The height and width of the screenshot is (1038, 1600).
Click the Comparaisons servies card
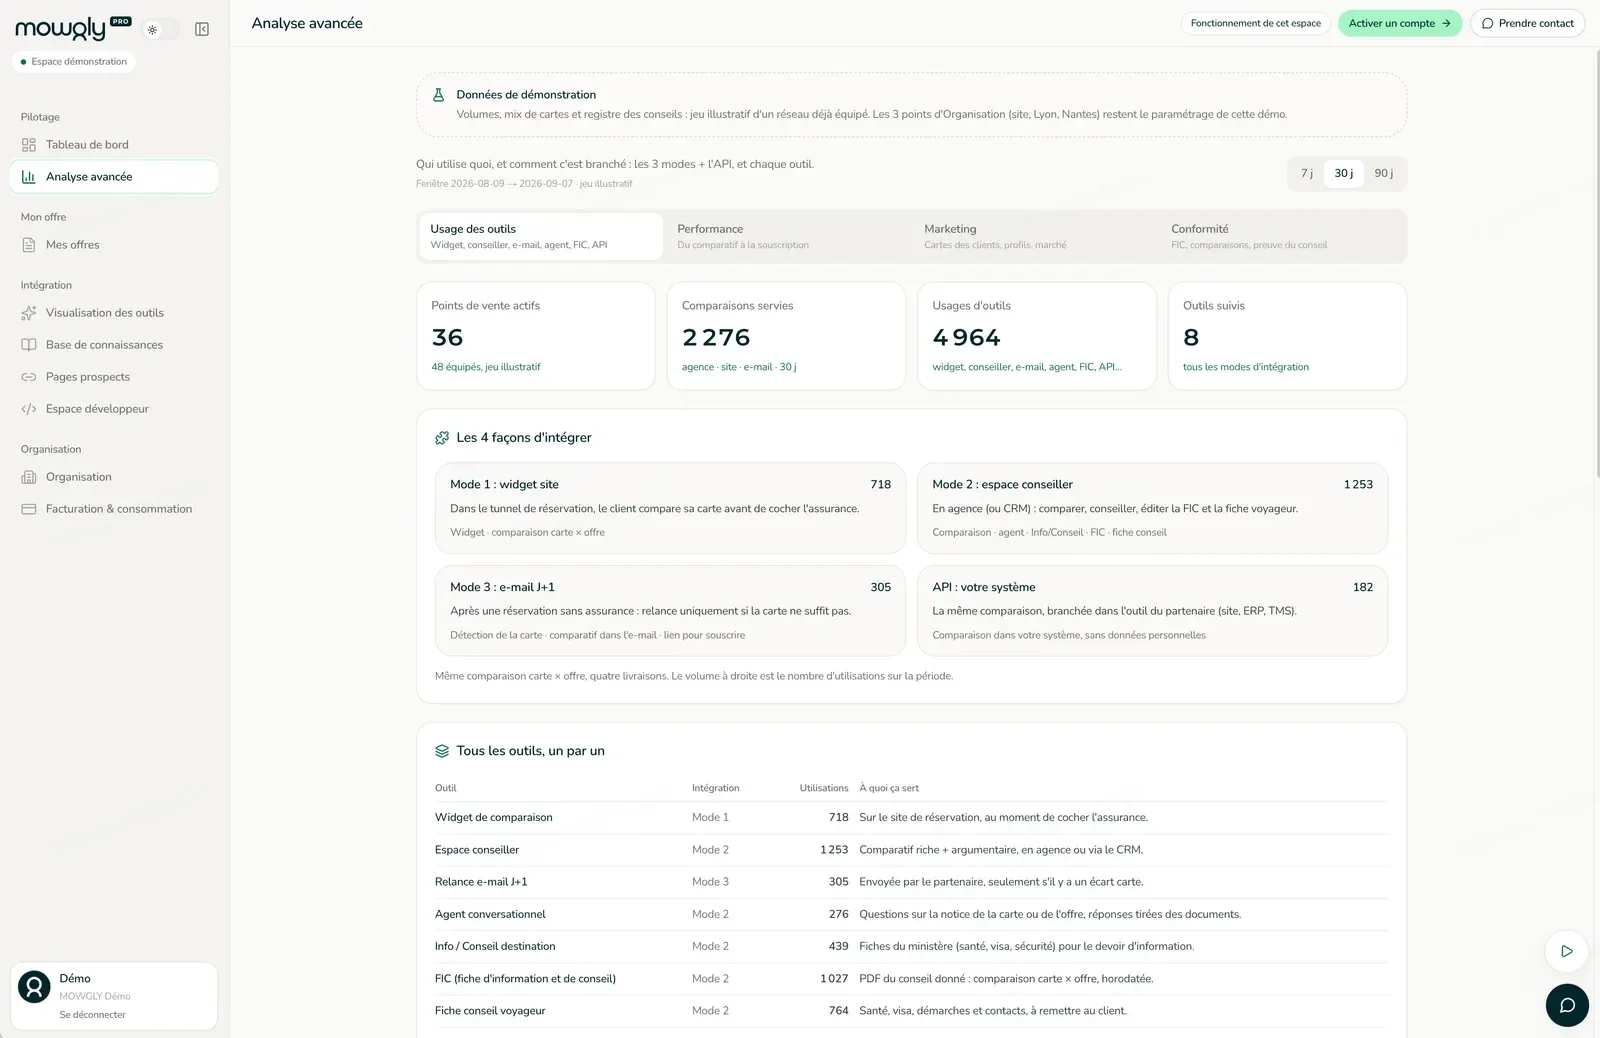(x=786, y=336)
